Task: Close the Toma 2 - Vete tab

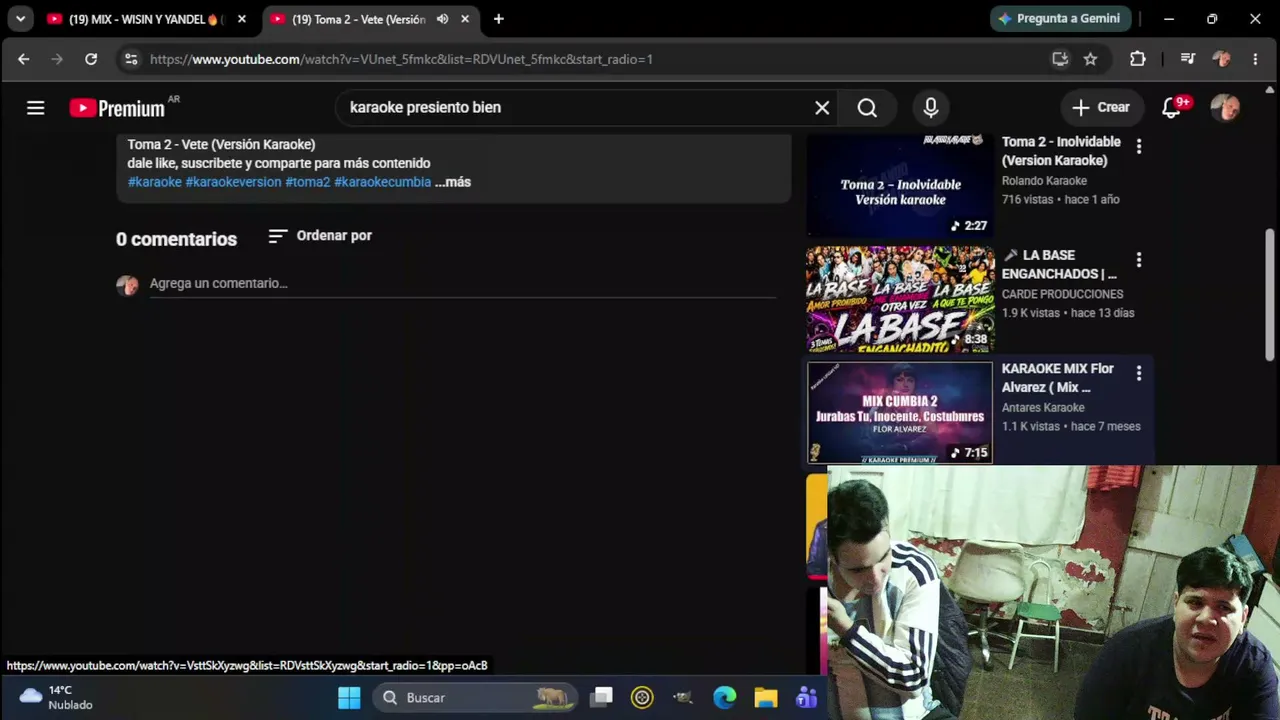Action: click(465, 19)
